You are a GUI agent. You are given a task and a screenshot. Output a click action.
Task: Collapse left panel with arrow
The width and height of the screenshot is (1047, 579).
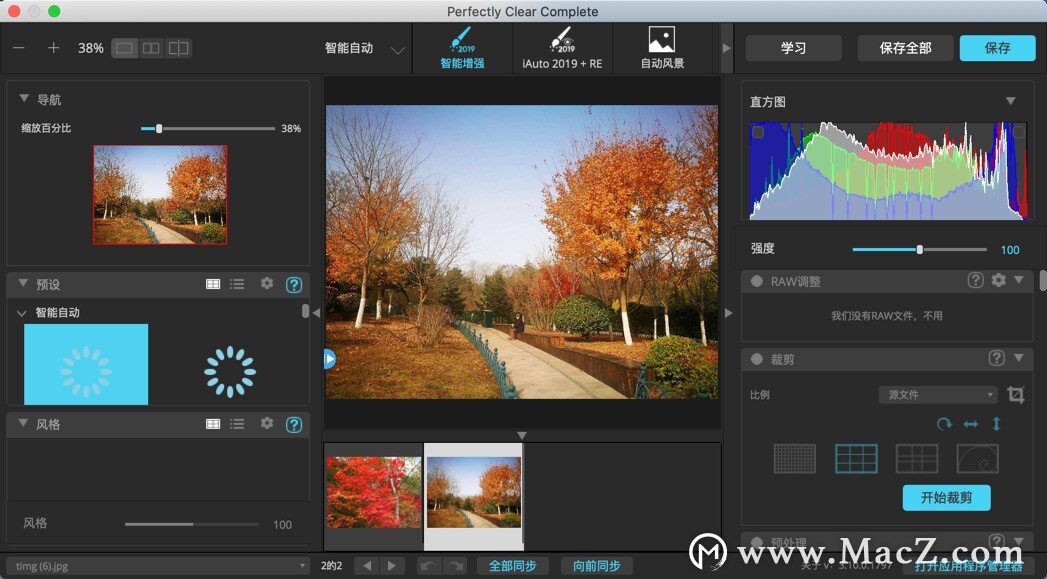coord(316,313)
